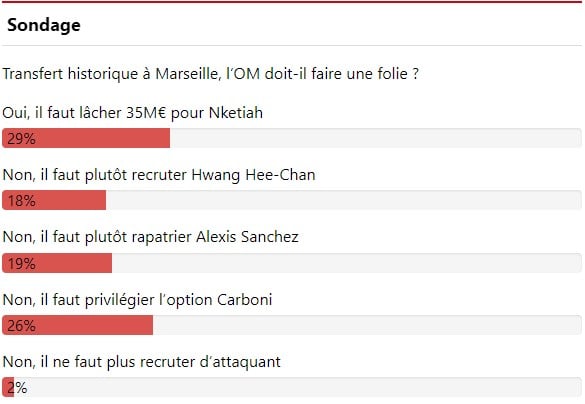
Task: Click the red 26% result bar
Action: (77, 325)
